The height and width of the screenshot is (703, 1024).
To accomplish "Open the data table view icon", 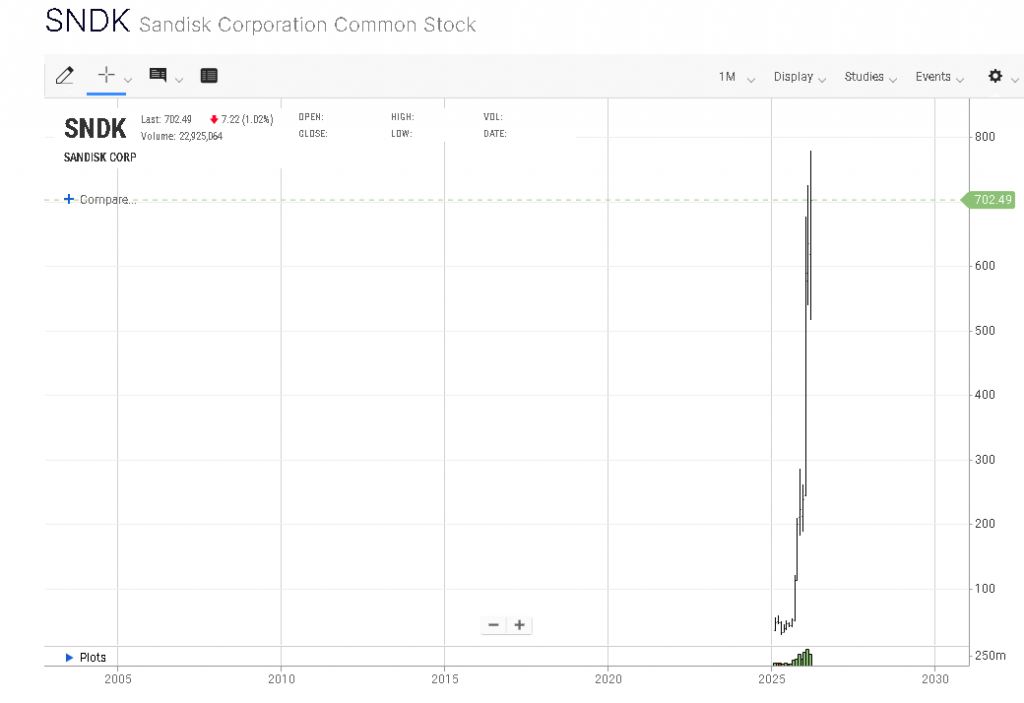I will pos(209,76).
